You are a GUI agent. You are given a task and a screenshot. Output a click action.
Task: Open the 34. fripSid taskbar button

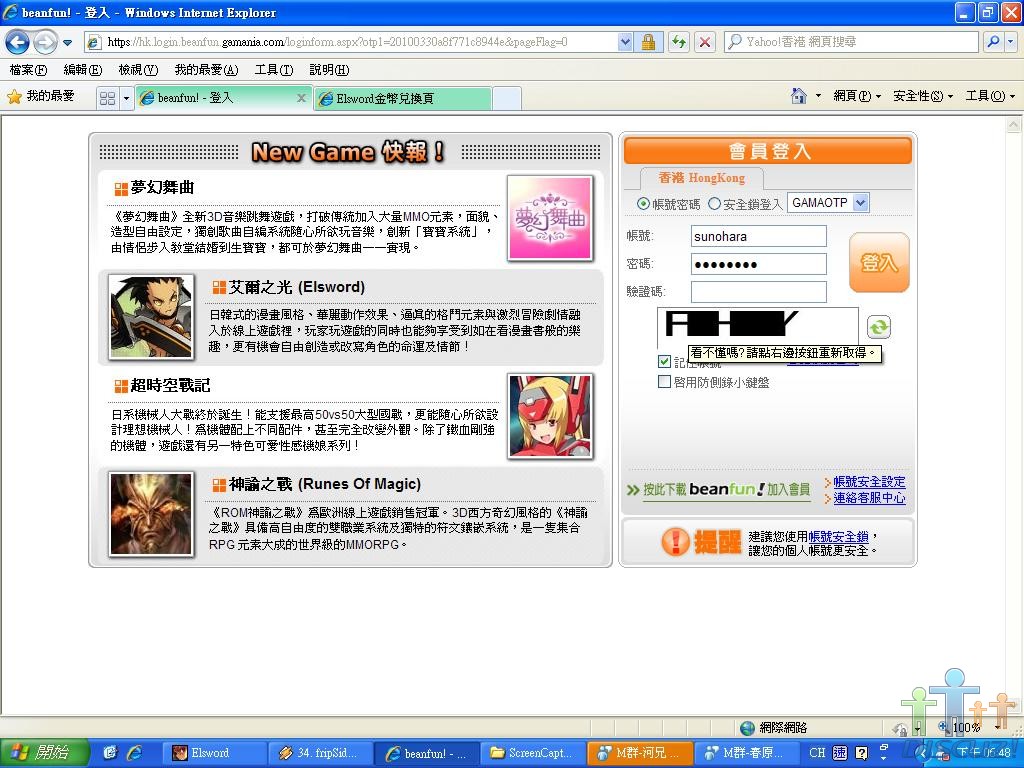click(321, 753)
